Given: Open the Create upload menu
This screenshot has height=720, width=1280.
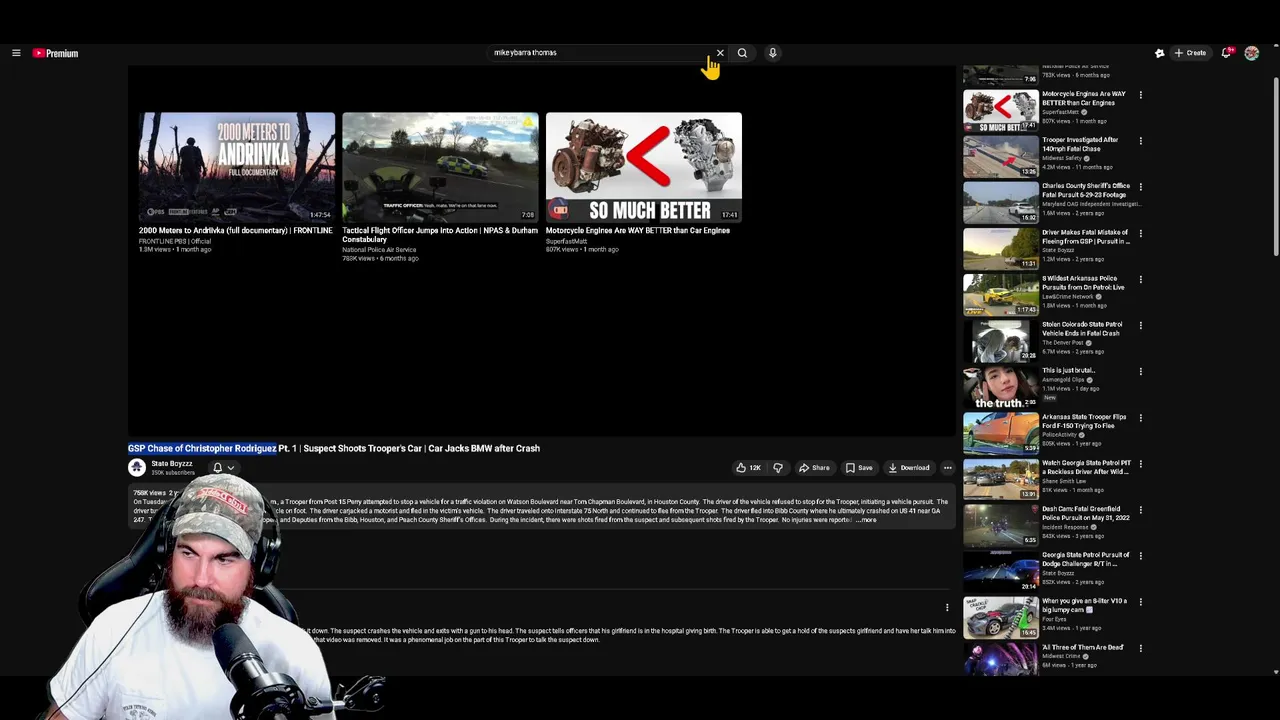Looking at the screenshot, I should [1190, 53].
